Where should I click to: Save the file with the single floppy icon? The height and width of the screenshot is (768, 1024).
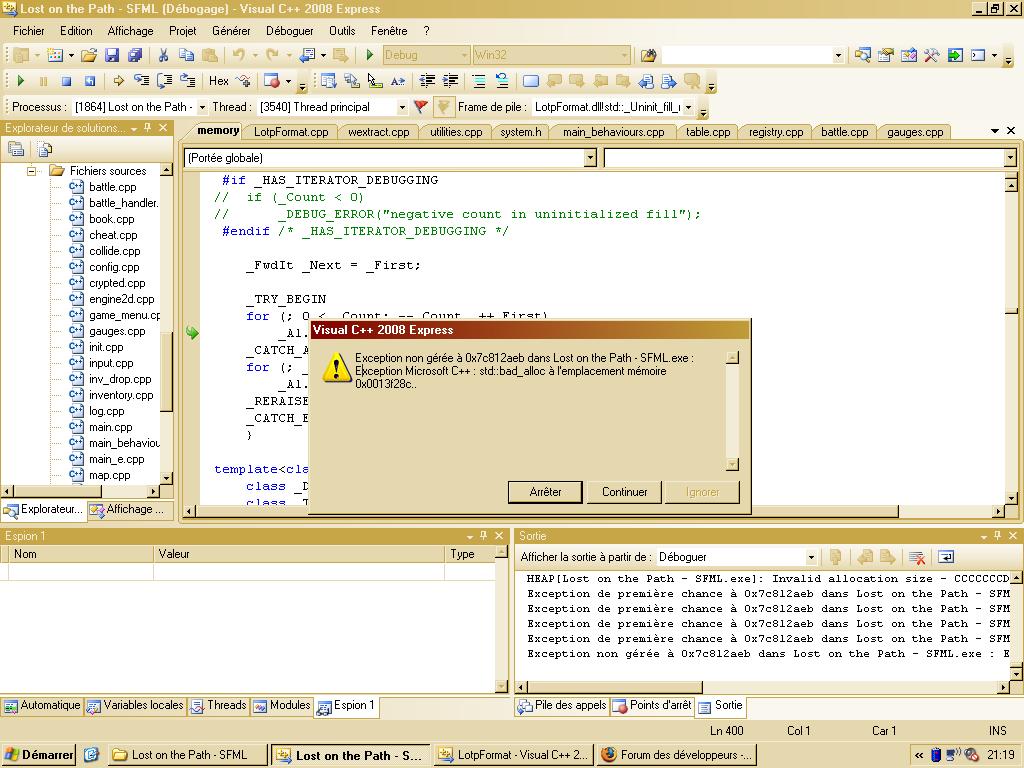point(112,56)
